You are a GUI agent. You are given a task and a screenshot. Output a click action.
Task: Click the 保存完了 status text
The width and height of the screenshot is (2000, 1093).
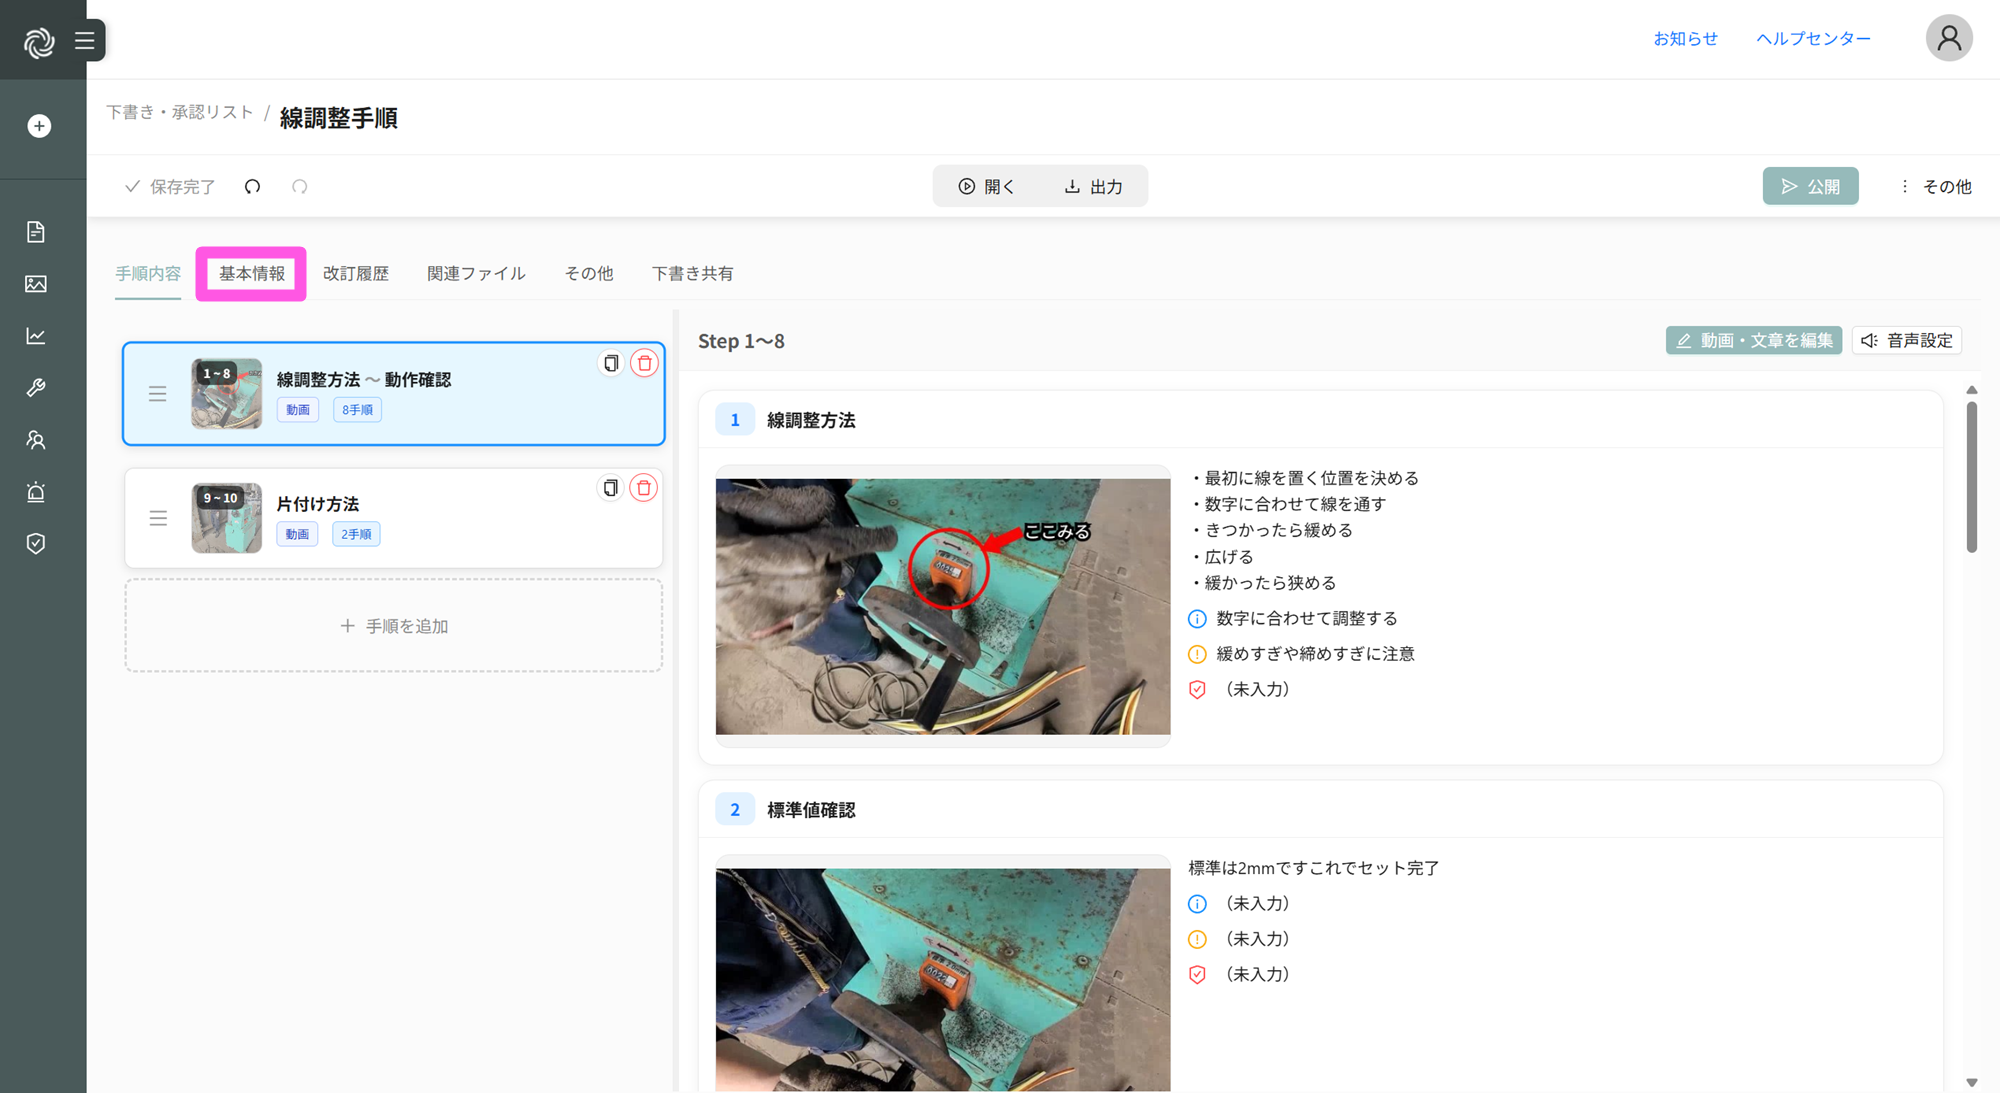click(182, 187)
